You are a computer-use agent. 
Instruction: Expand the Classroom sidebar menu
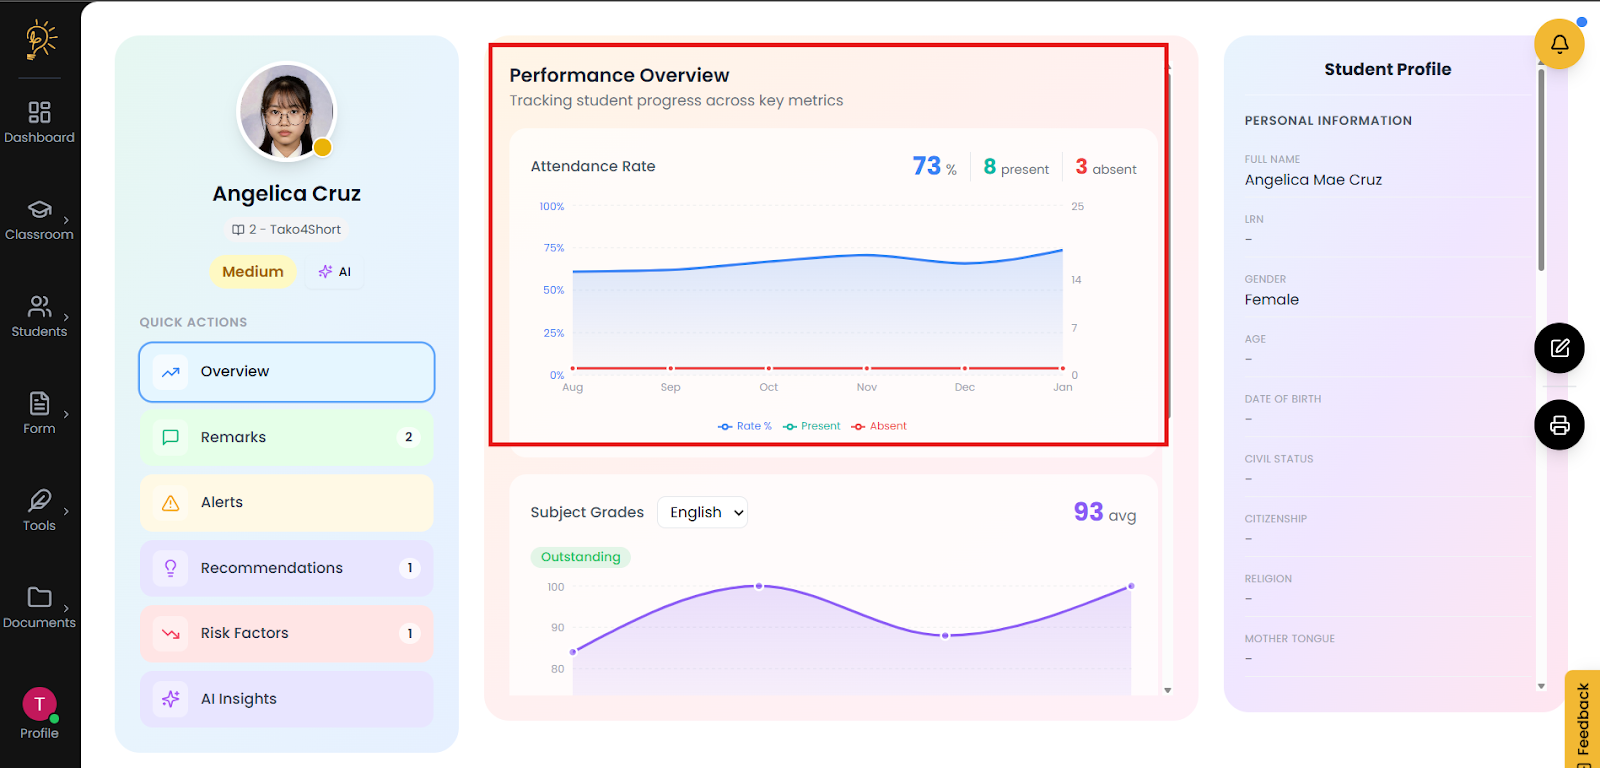(39, 219)
